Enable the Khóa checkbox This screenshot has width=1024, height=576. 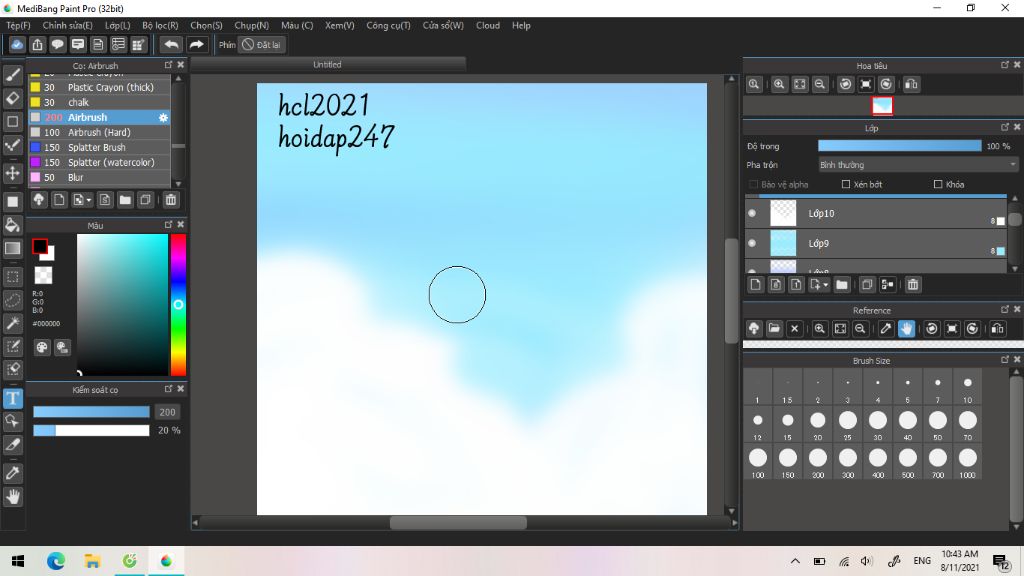point(938,184)
